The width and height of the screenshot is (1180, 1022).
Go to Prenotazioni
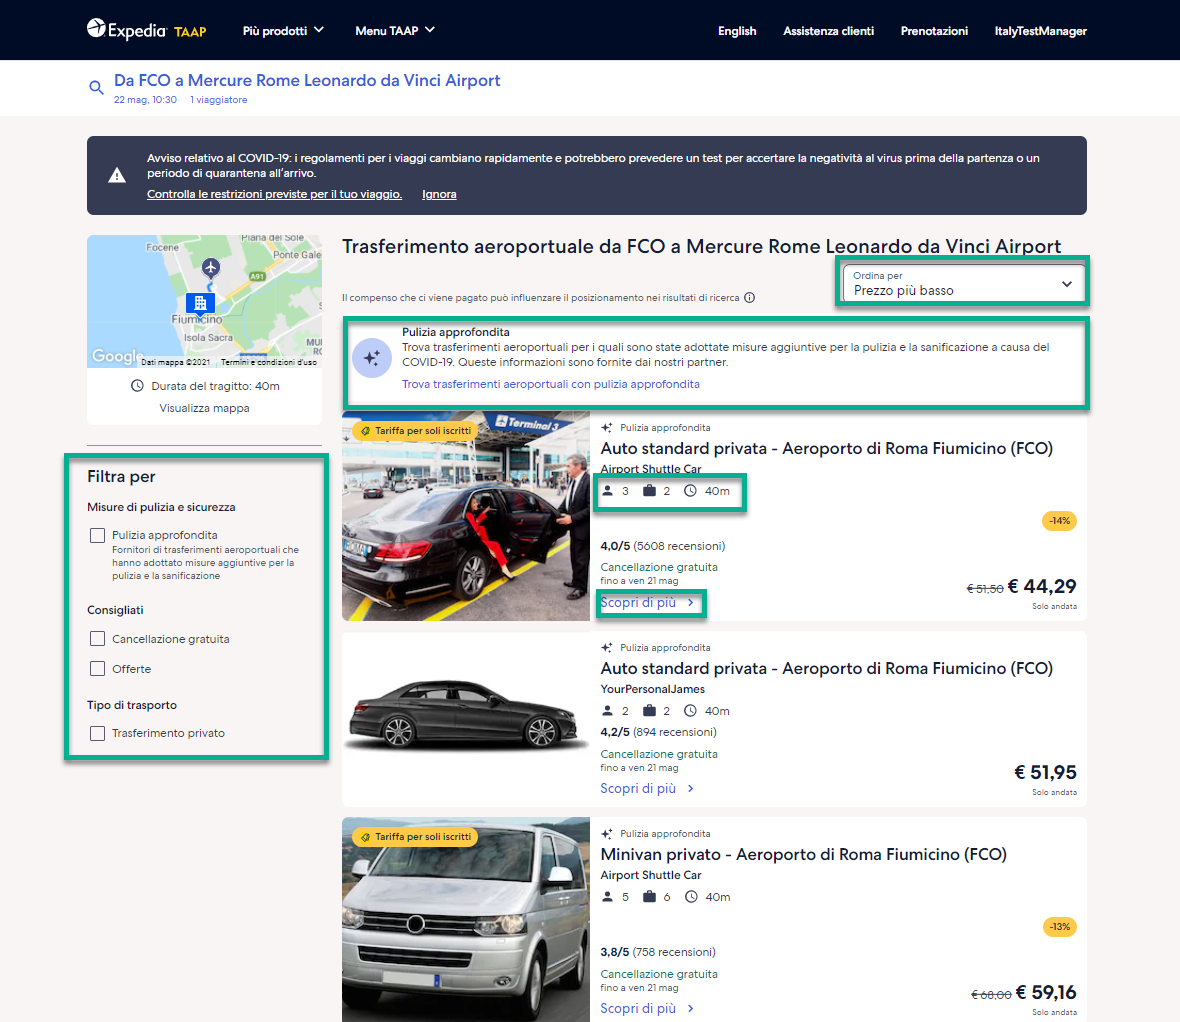coord(934,31)
